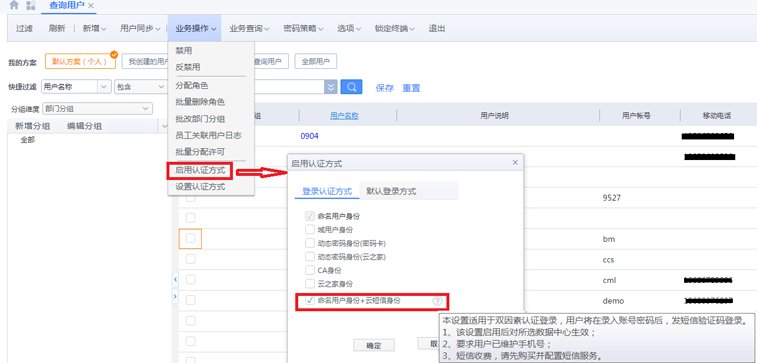
Task: Tick the row checkbox for user bm
Action: (x=190, y=239)
